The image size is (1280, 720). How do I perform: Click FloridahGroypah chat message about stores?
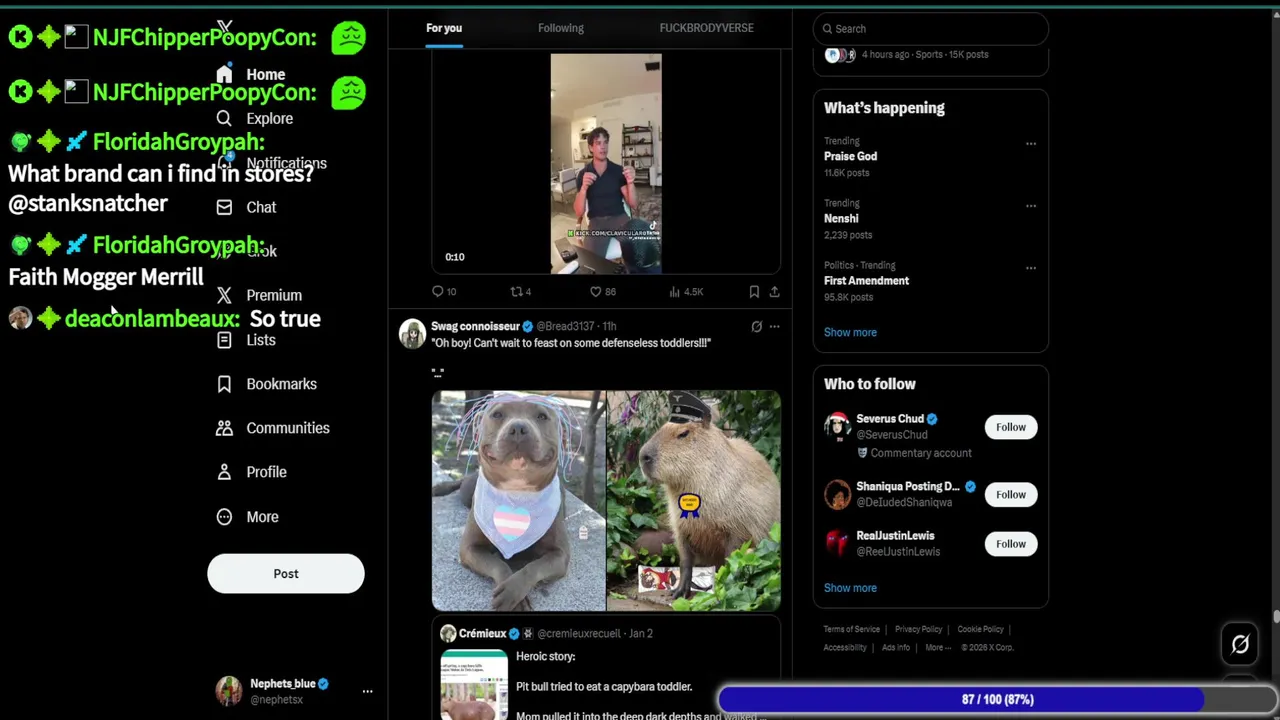click(x=161, y=188)
